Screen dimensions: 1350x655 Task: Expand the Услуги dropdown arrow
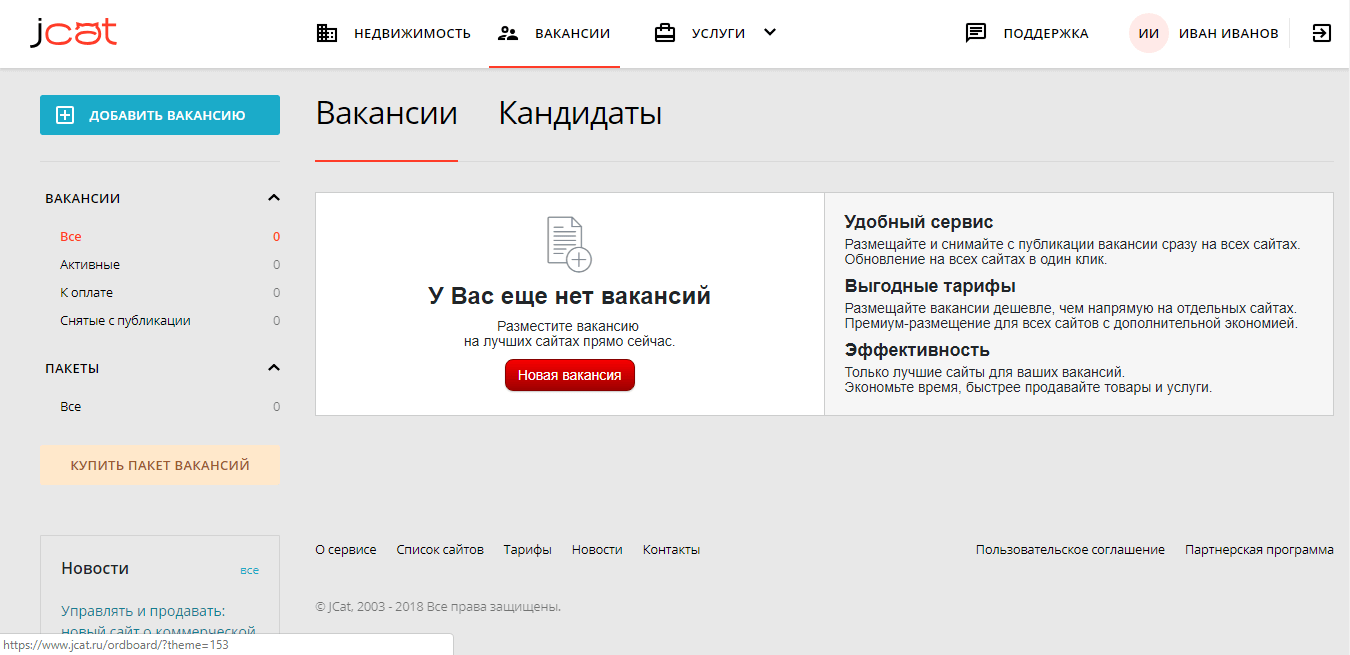click(770, 32)
